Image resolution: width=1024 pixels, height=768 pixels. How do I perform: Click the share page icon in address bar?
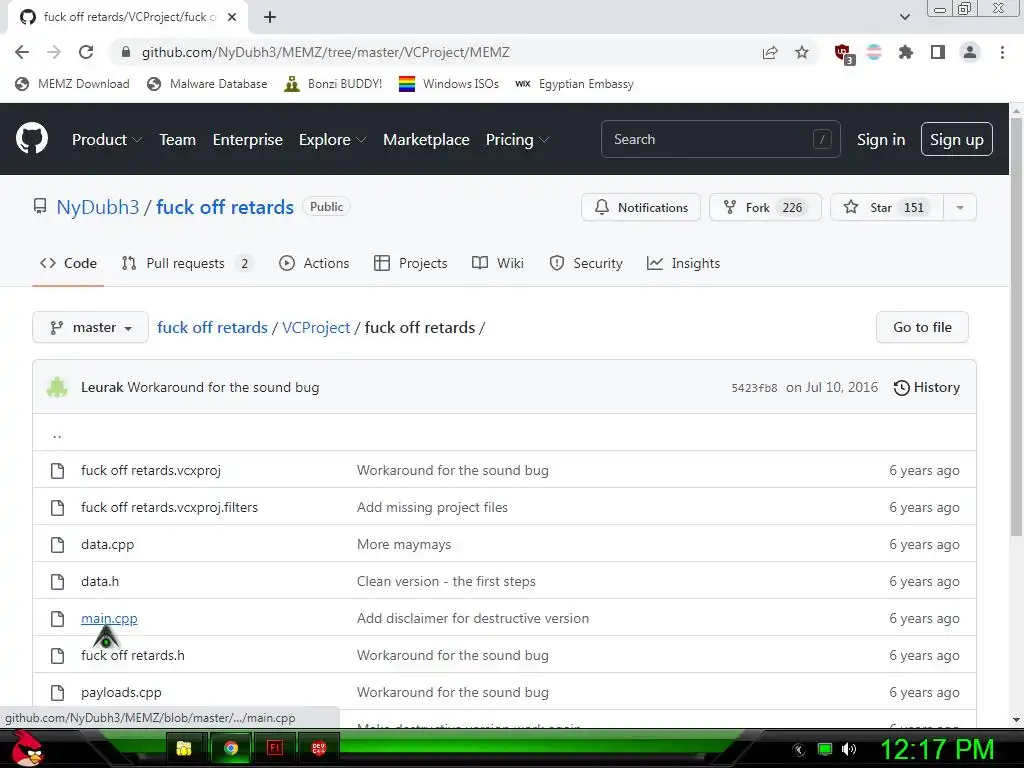[770, 52]
